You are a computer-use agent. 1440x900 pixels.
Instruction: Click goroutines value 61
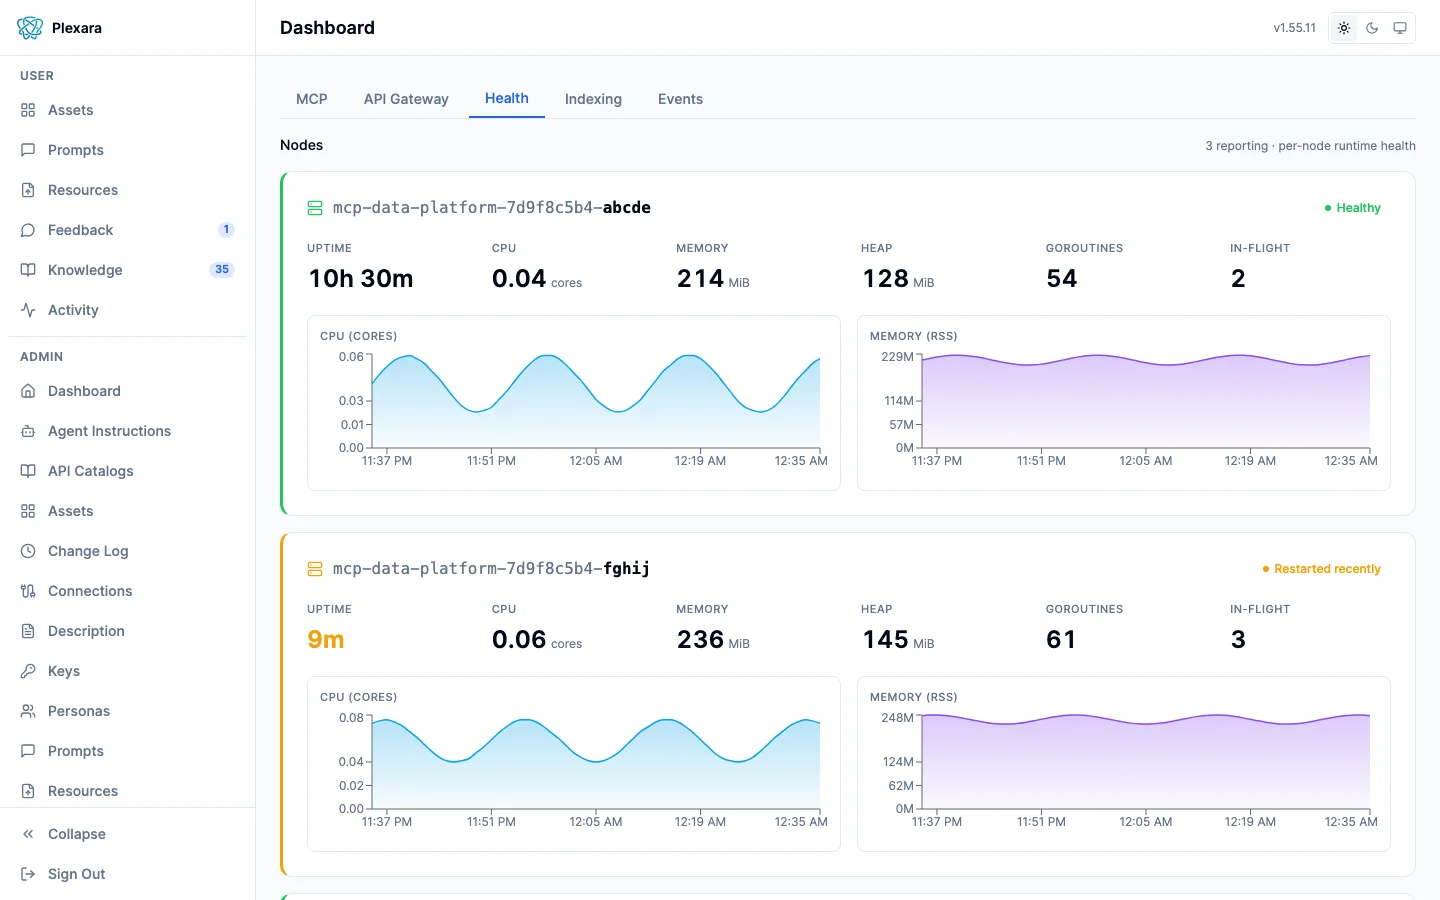(x=1061, y=640)
